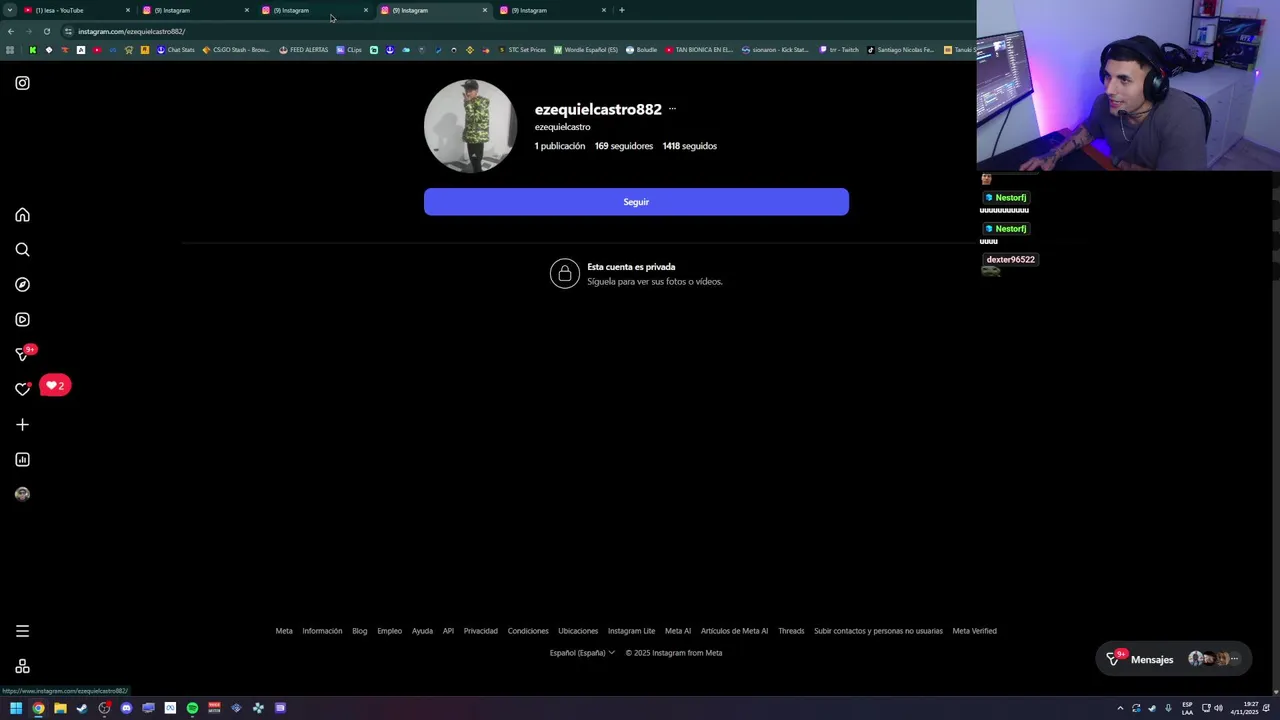Click the Seguir follow button

point(636,202)
